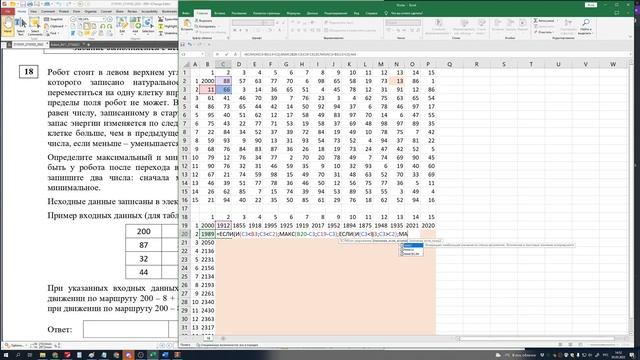The image size is (640, 360).
Task: Open the File tab in PDF editor
Action: click(8, 11)
